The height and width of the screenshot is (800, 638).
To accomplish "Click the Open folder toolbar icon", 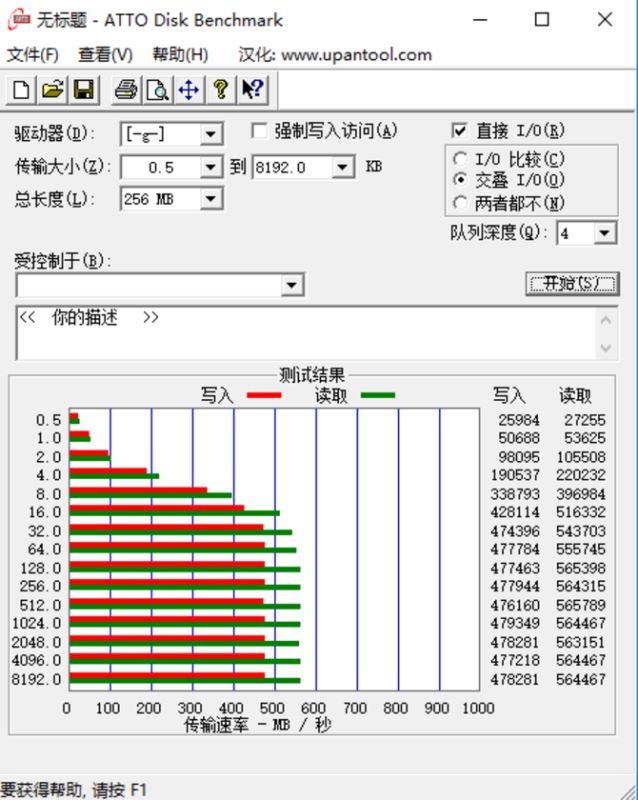I will (x=53, y=90).
